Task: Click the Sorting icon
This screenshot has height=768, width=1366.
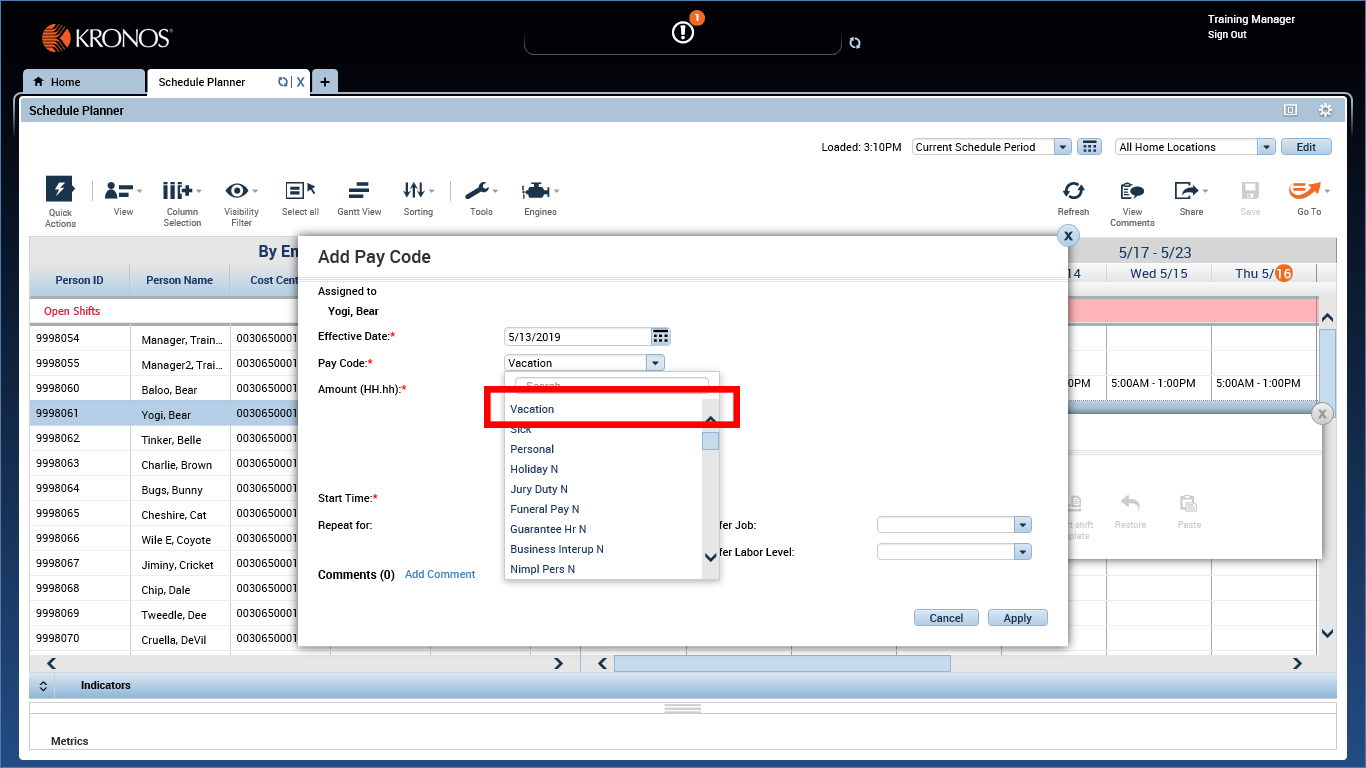Action: tap(416, 190)
